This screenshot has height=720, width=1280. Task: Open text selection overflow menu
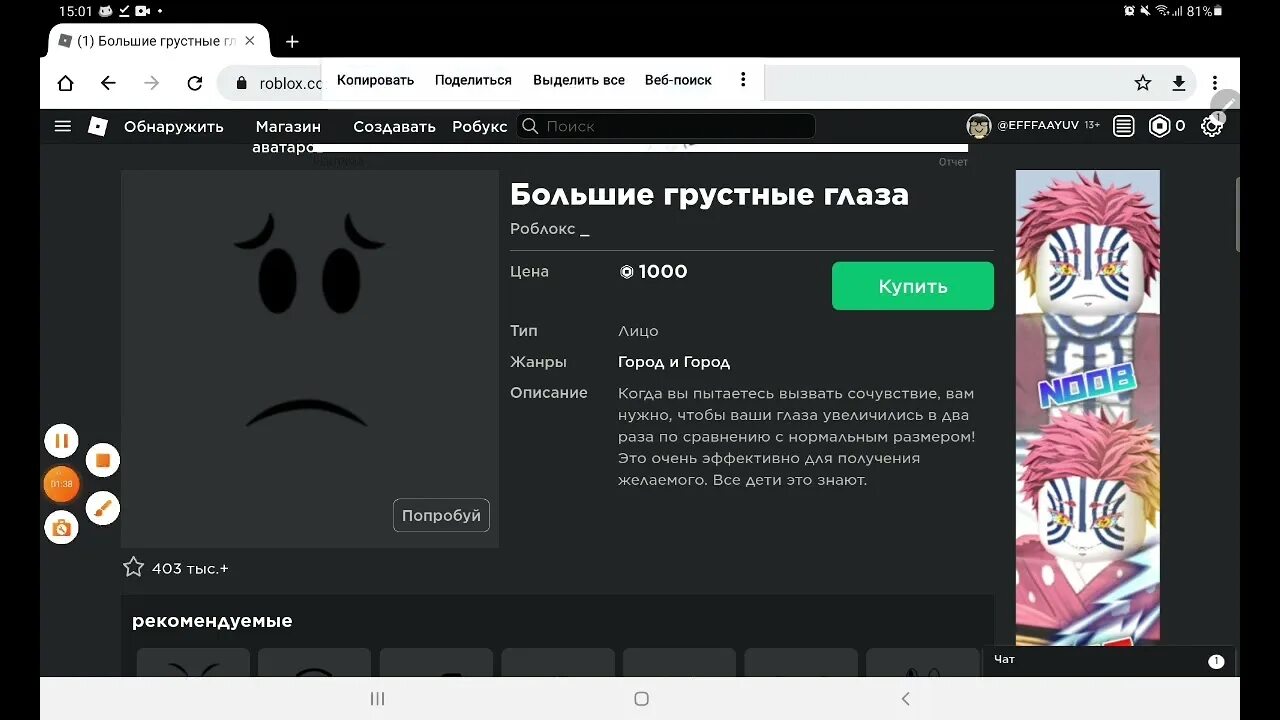pos(743,80)
